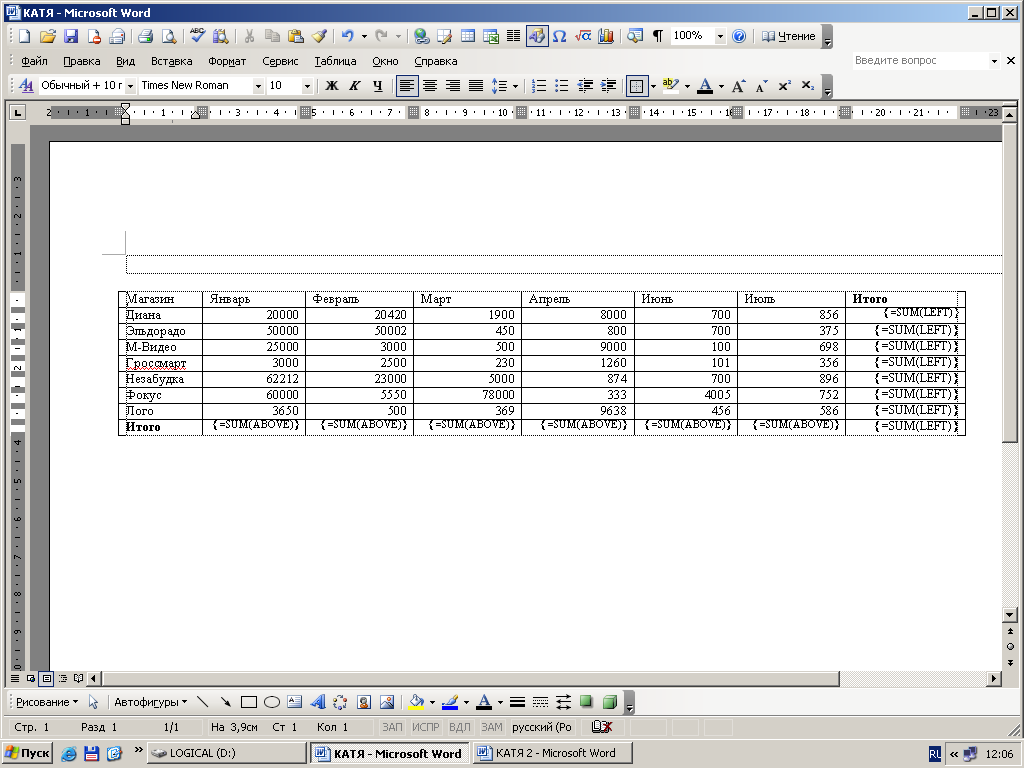Open the style dropdown showing Обычный + 10
The image size is (1024, 768).
(x=130, y=86)
